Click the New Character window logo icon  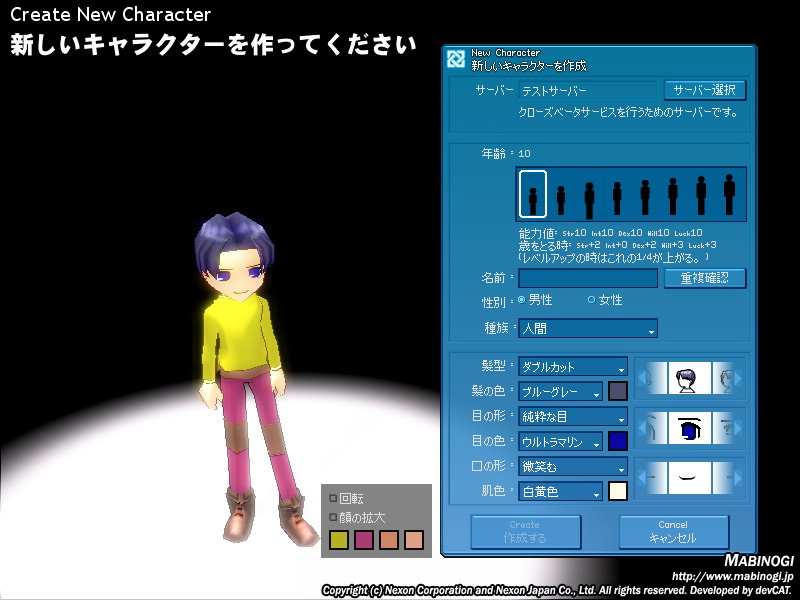456,59
